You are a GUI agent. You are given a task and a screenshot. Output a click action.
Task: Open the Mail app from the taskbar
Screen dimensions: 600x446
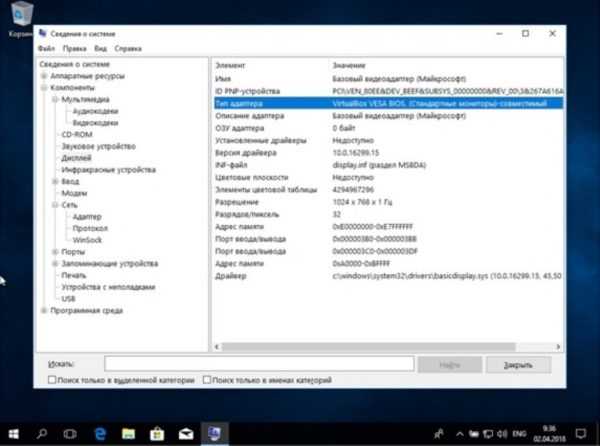point(186,434)
